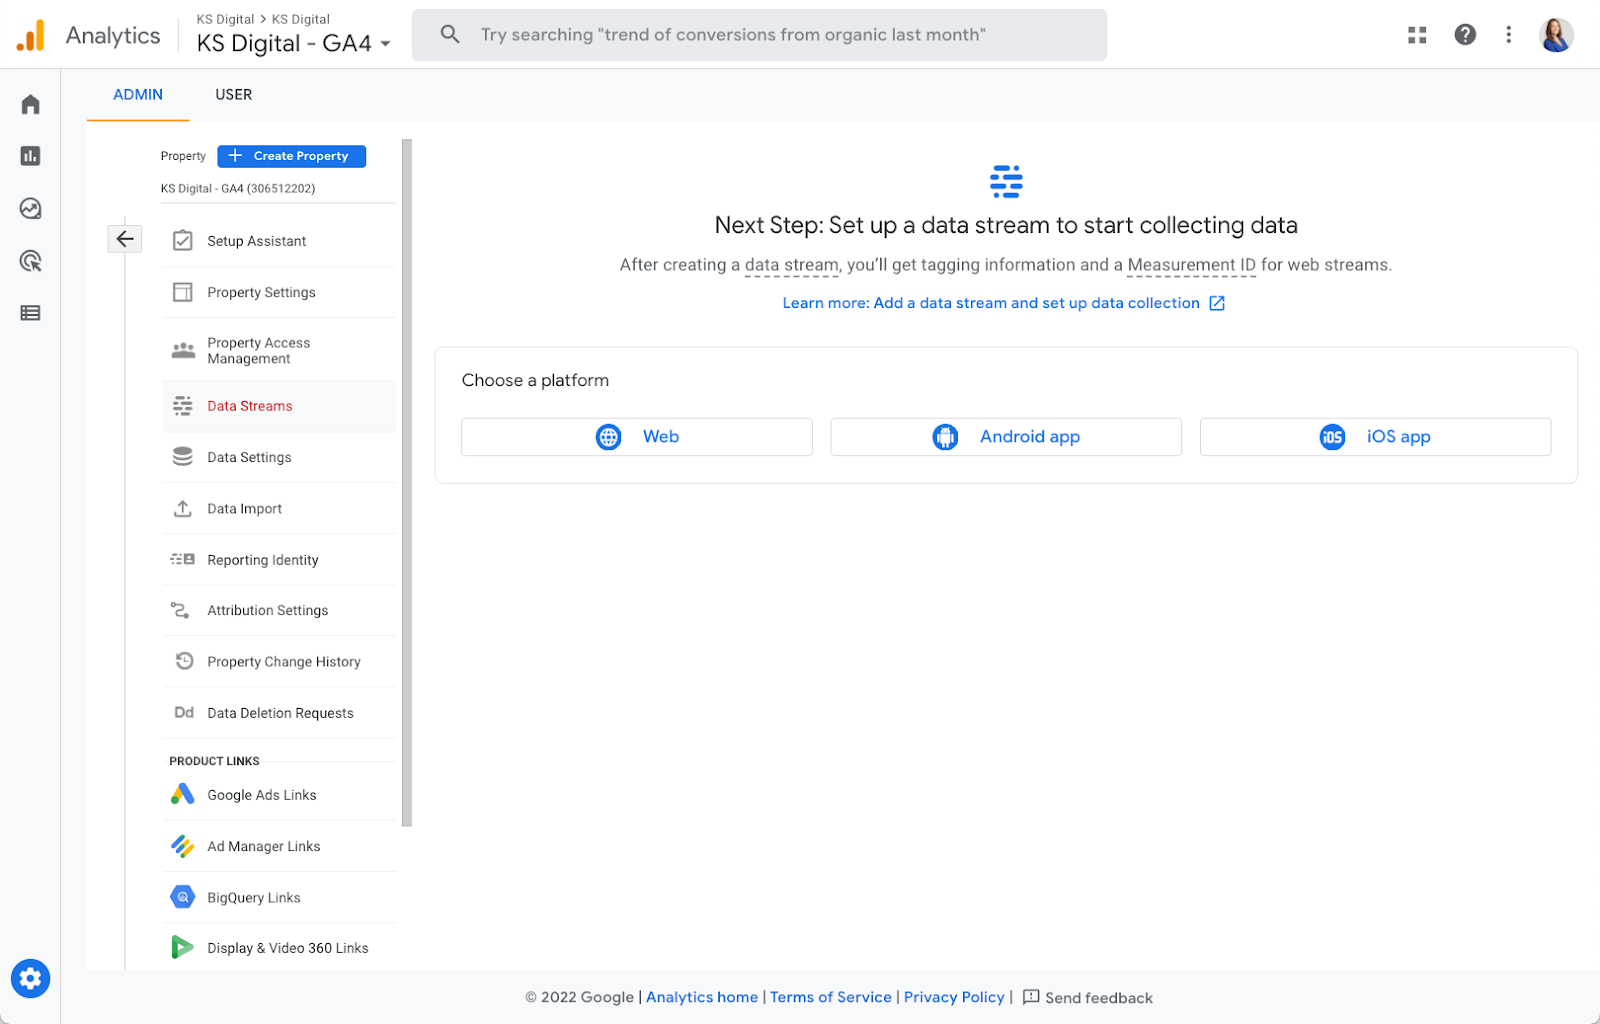Open Ad Manager Links item
The width and height of the screenshot is (1600, 1024).
pos(279,846)
